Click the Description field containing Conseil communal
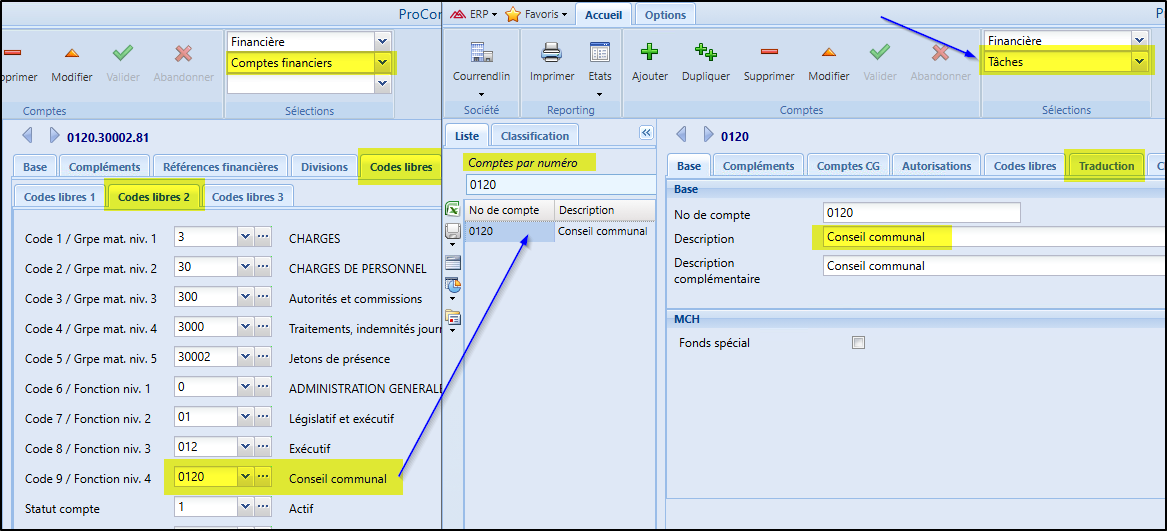 (990, 238)
